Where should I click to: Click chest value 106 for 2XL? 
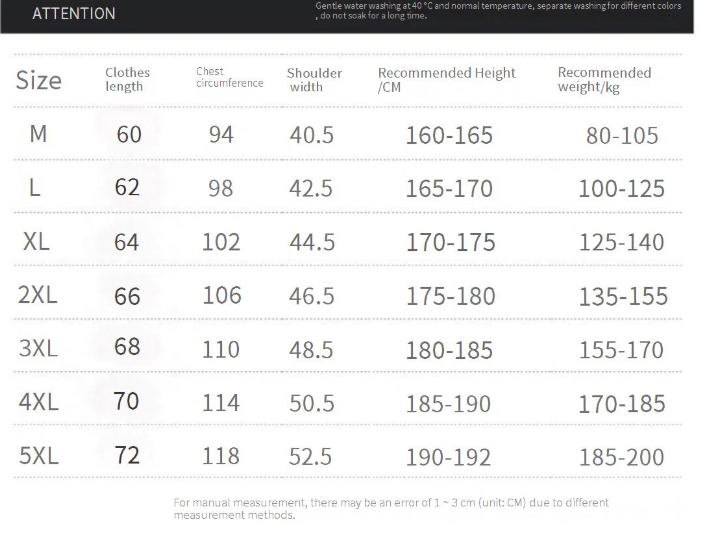[x=222, y=295]
